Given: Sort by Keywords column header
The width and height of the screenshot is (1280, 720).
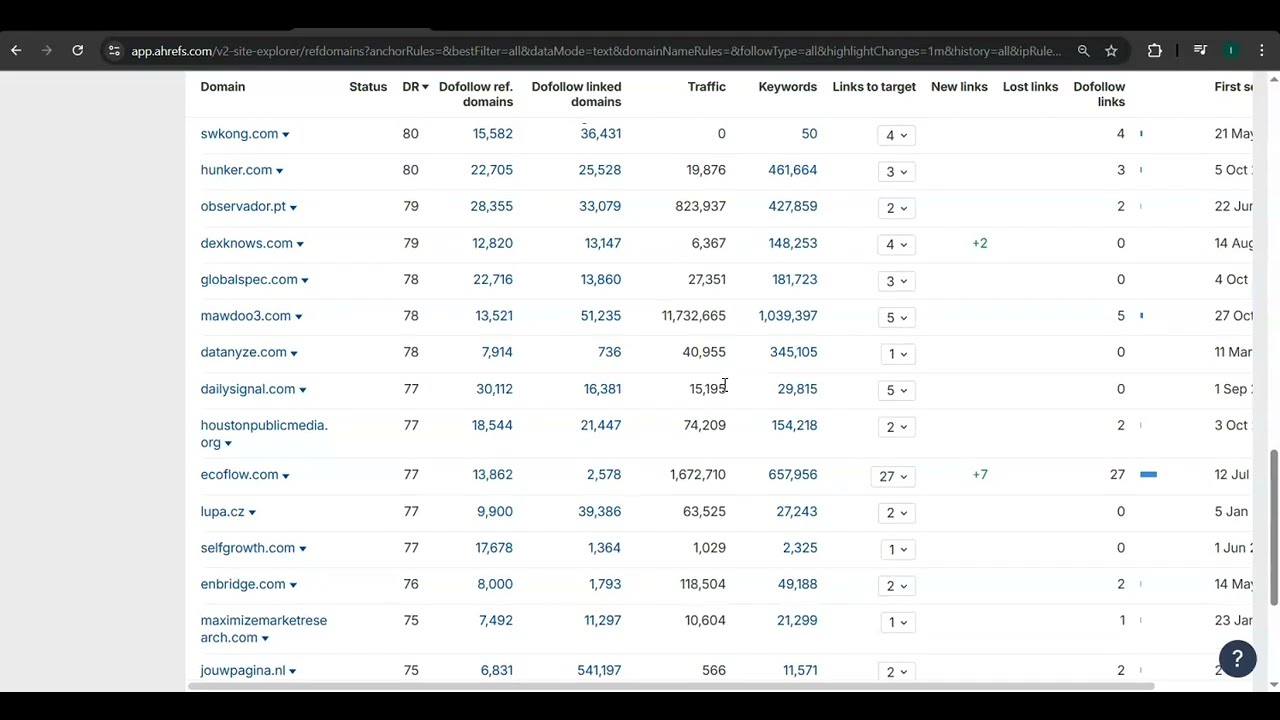Looking at the screenshot, I should pyautogui.click(x=787, y=87).
